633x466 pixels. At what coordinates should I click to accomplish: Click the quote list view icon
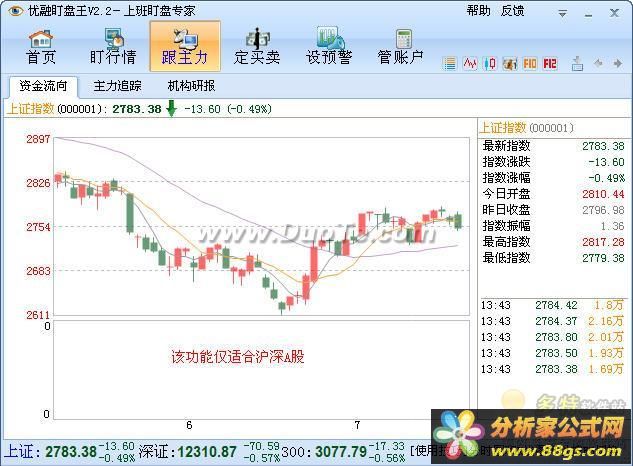(449, 63)
